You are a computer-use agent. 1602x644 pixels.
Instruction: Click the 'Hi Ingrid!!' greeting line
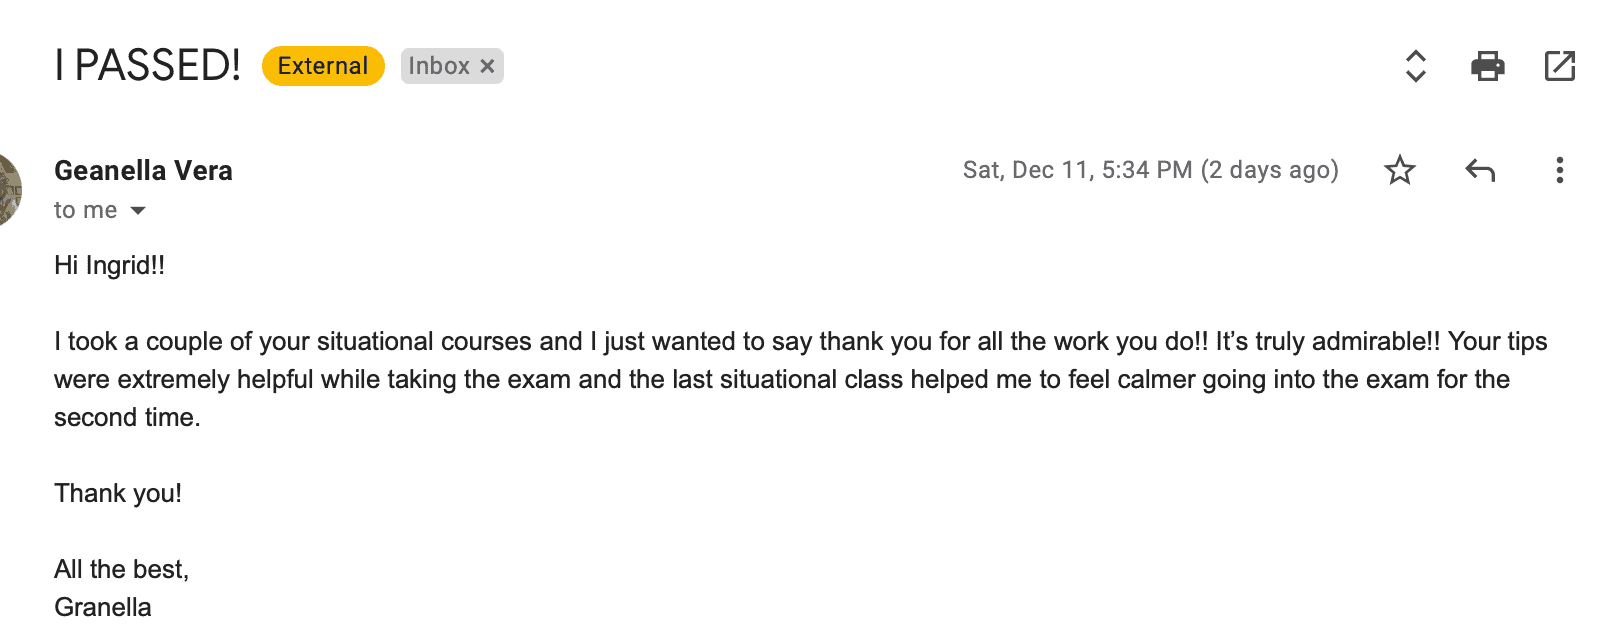109,265
